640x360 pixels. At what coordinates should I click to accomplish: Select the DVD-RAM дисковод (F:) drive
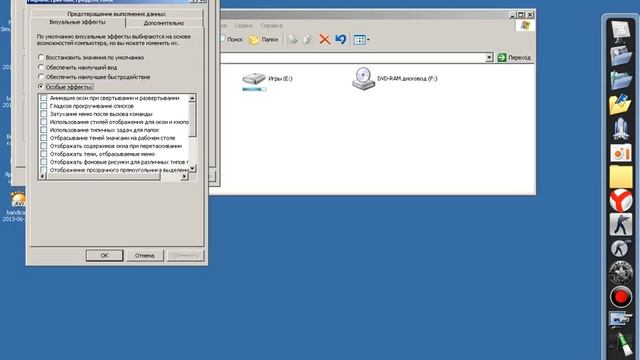[x=394, y=78]
